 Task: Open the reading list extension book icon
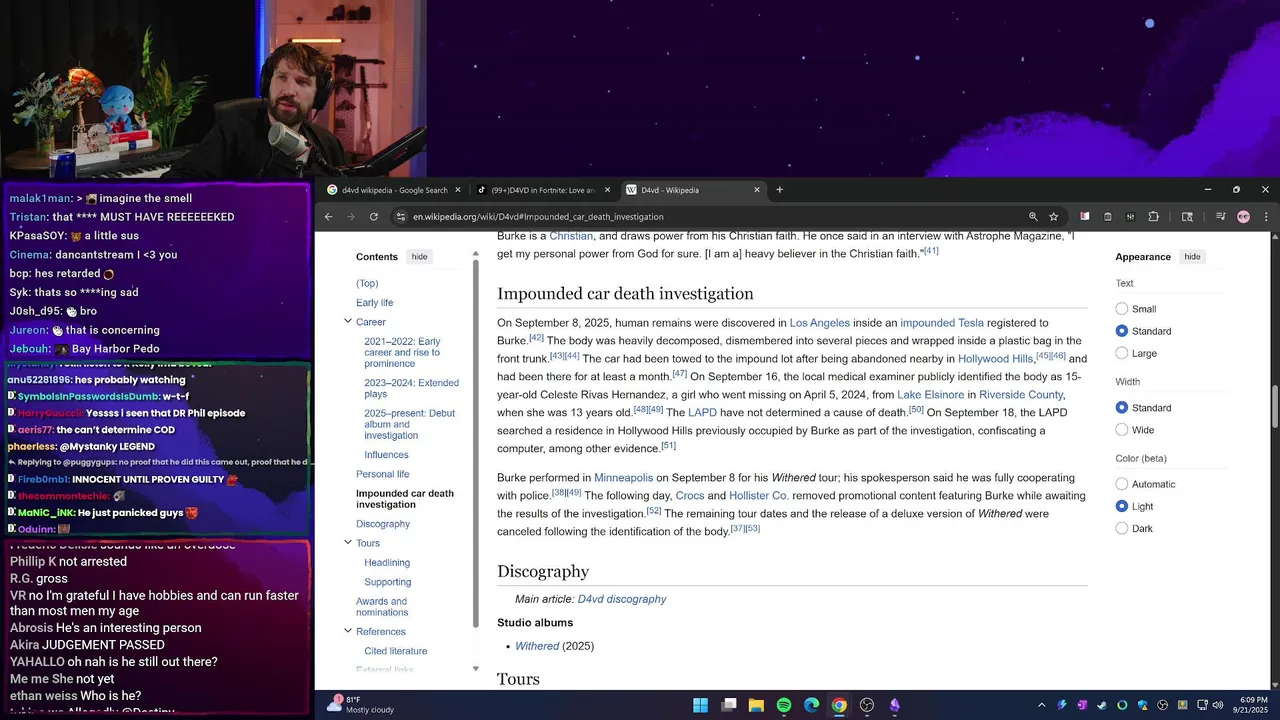(x=1085, y=217)
